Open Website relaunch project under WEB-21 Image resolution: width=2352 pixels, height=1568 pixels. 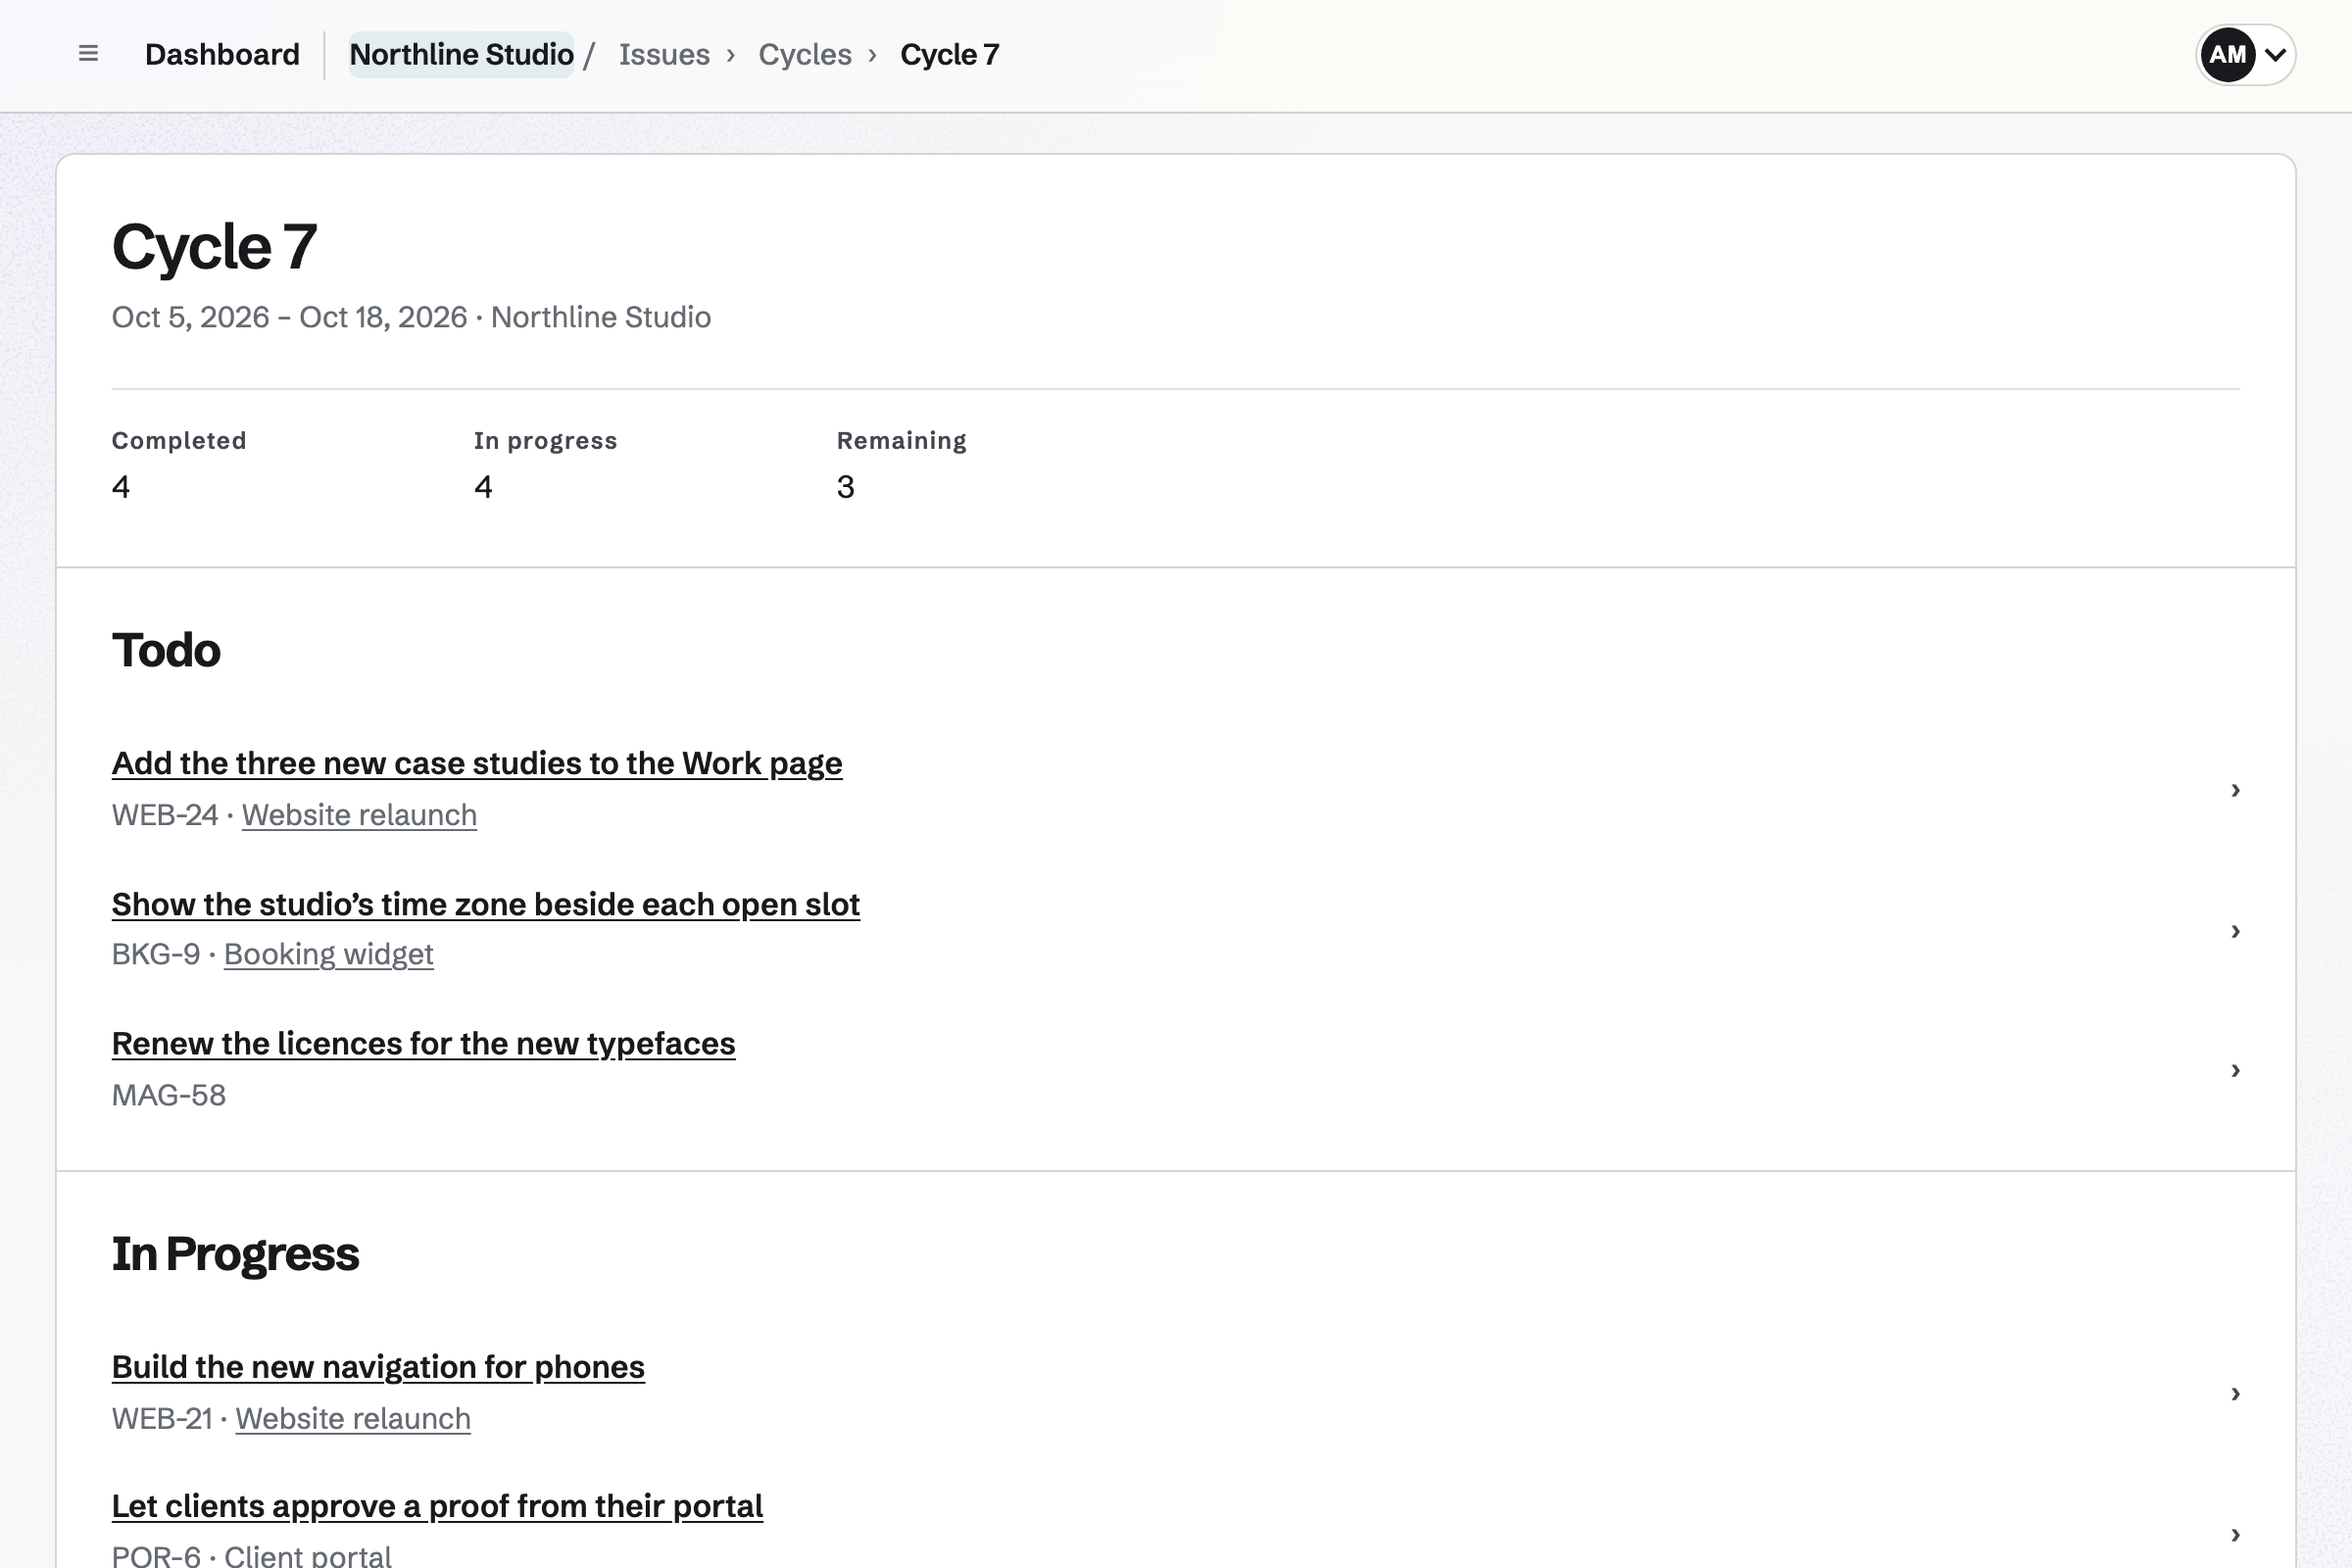pyautogui.click(x=353, y=1419)
